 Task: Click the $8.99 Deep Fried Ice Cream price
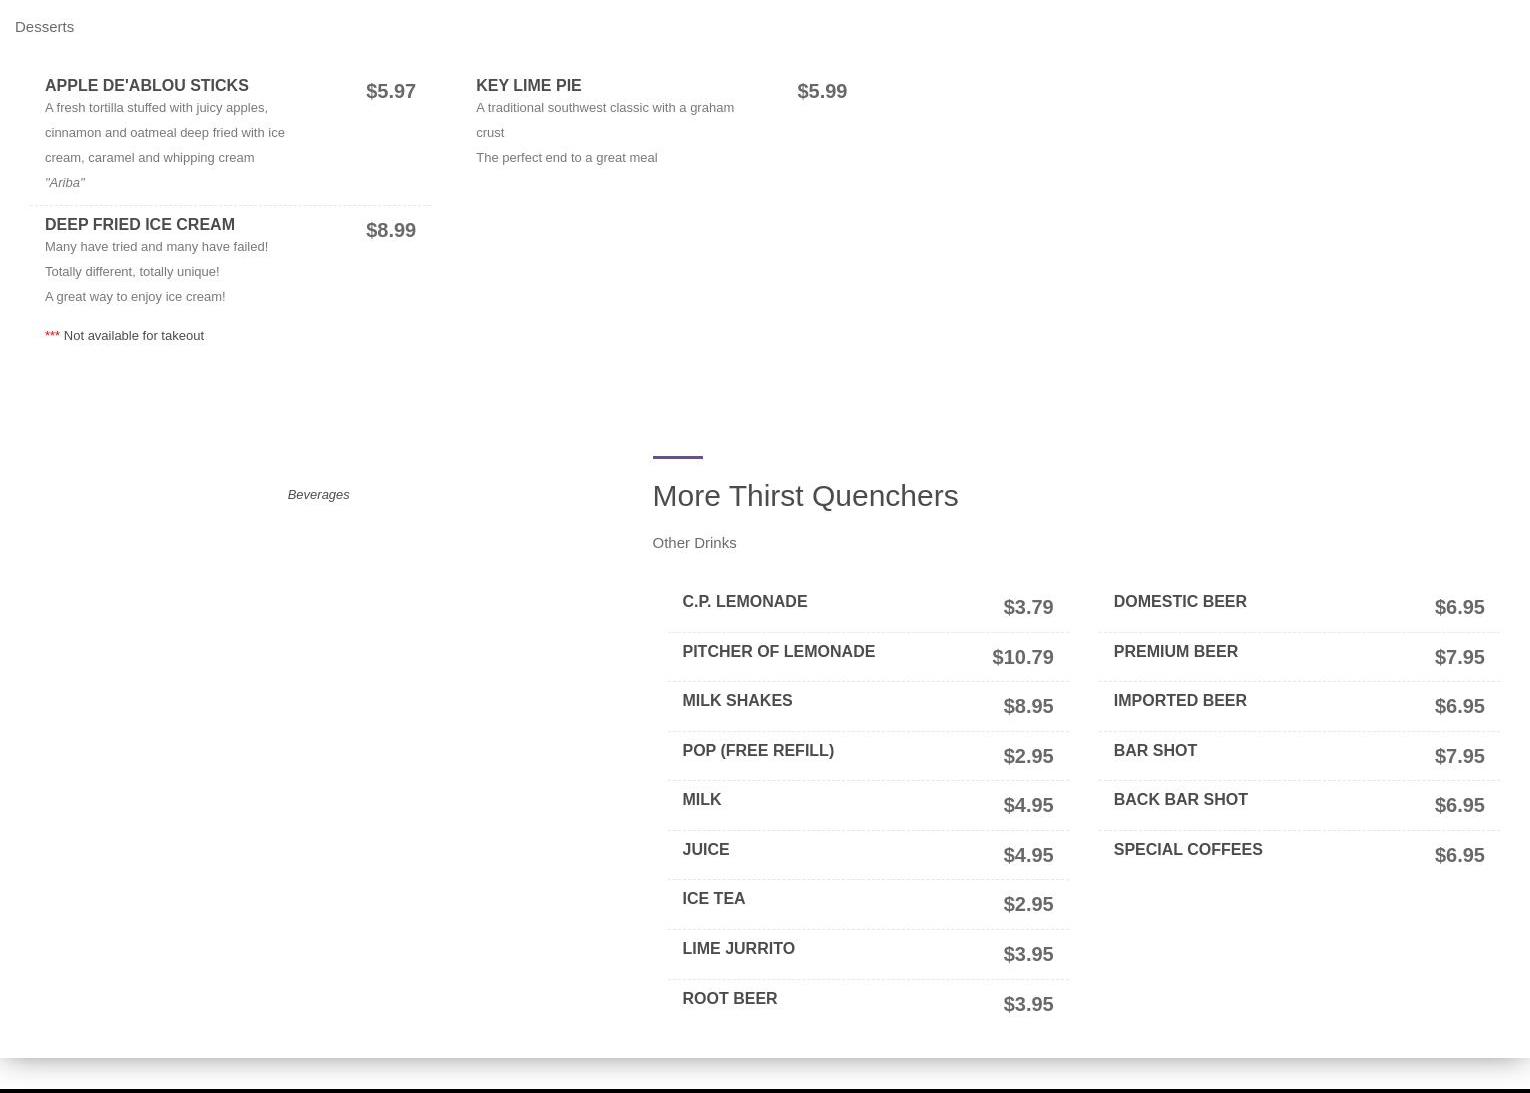click(390, 230)
